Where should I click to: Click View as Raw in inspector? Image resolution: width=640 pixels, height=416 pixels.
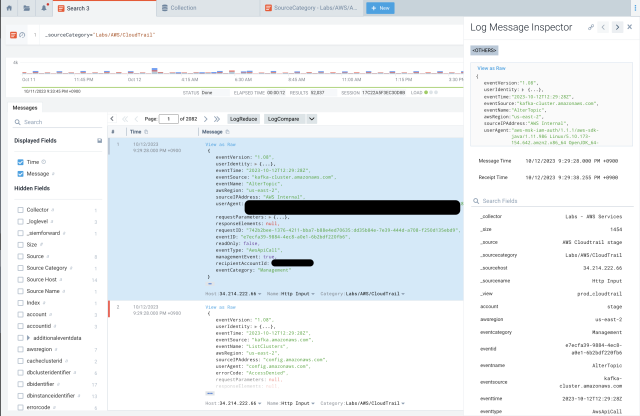(491, 68)
